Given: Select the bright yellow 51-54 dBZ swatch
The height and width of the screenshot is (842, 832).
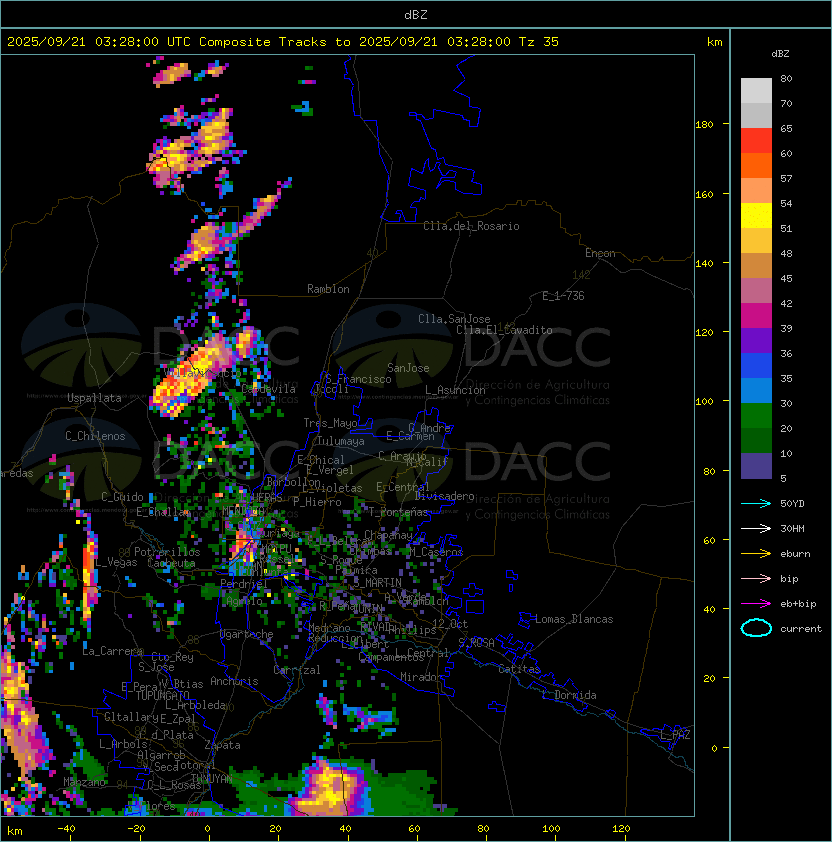Looking at the screenshot, I should [756, 216].
